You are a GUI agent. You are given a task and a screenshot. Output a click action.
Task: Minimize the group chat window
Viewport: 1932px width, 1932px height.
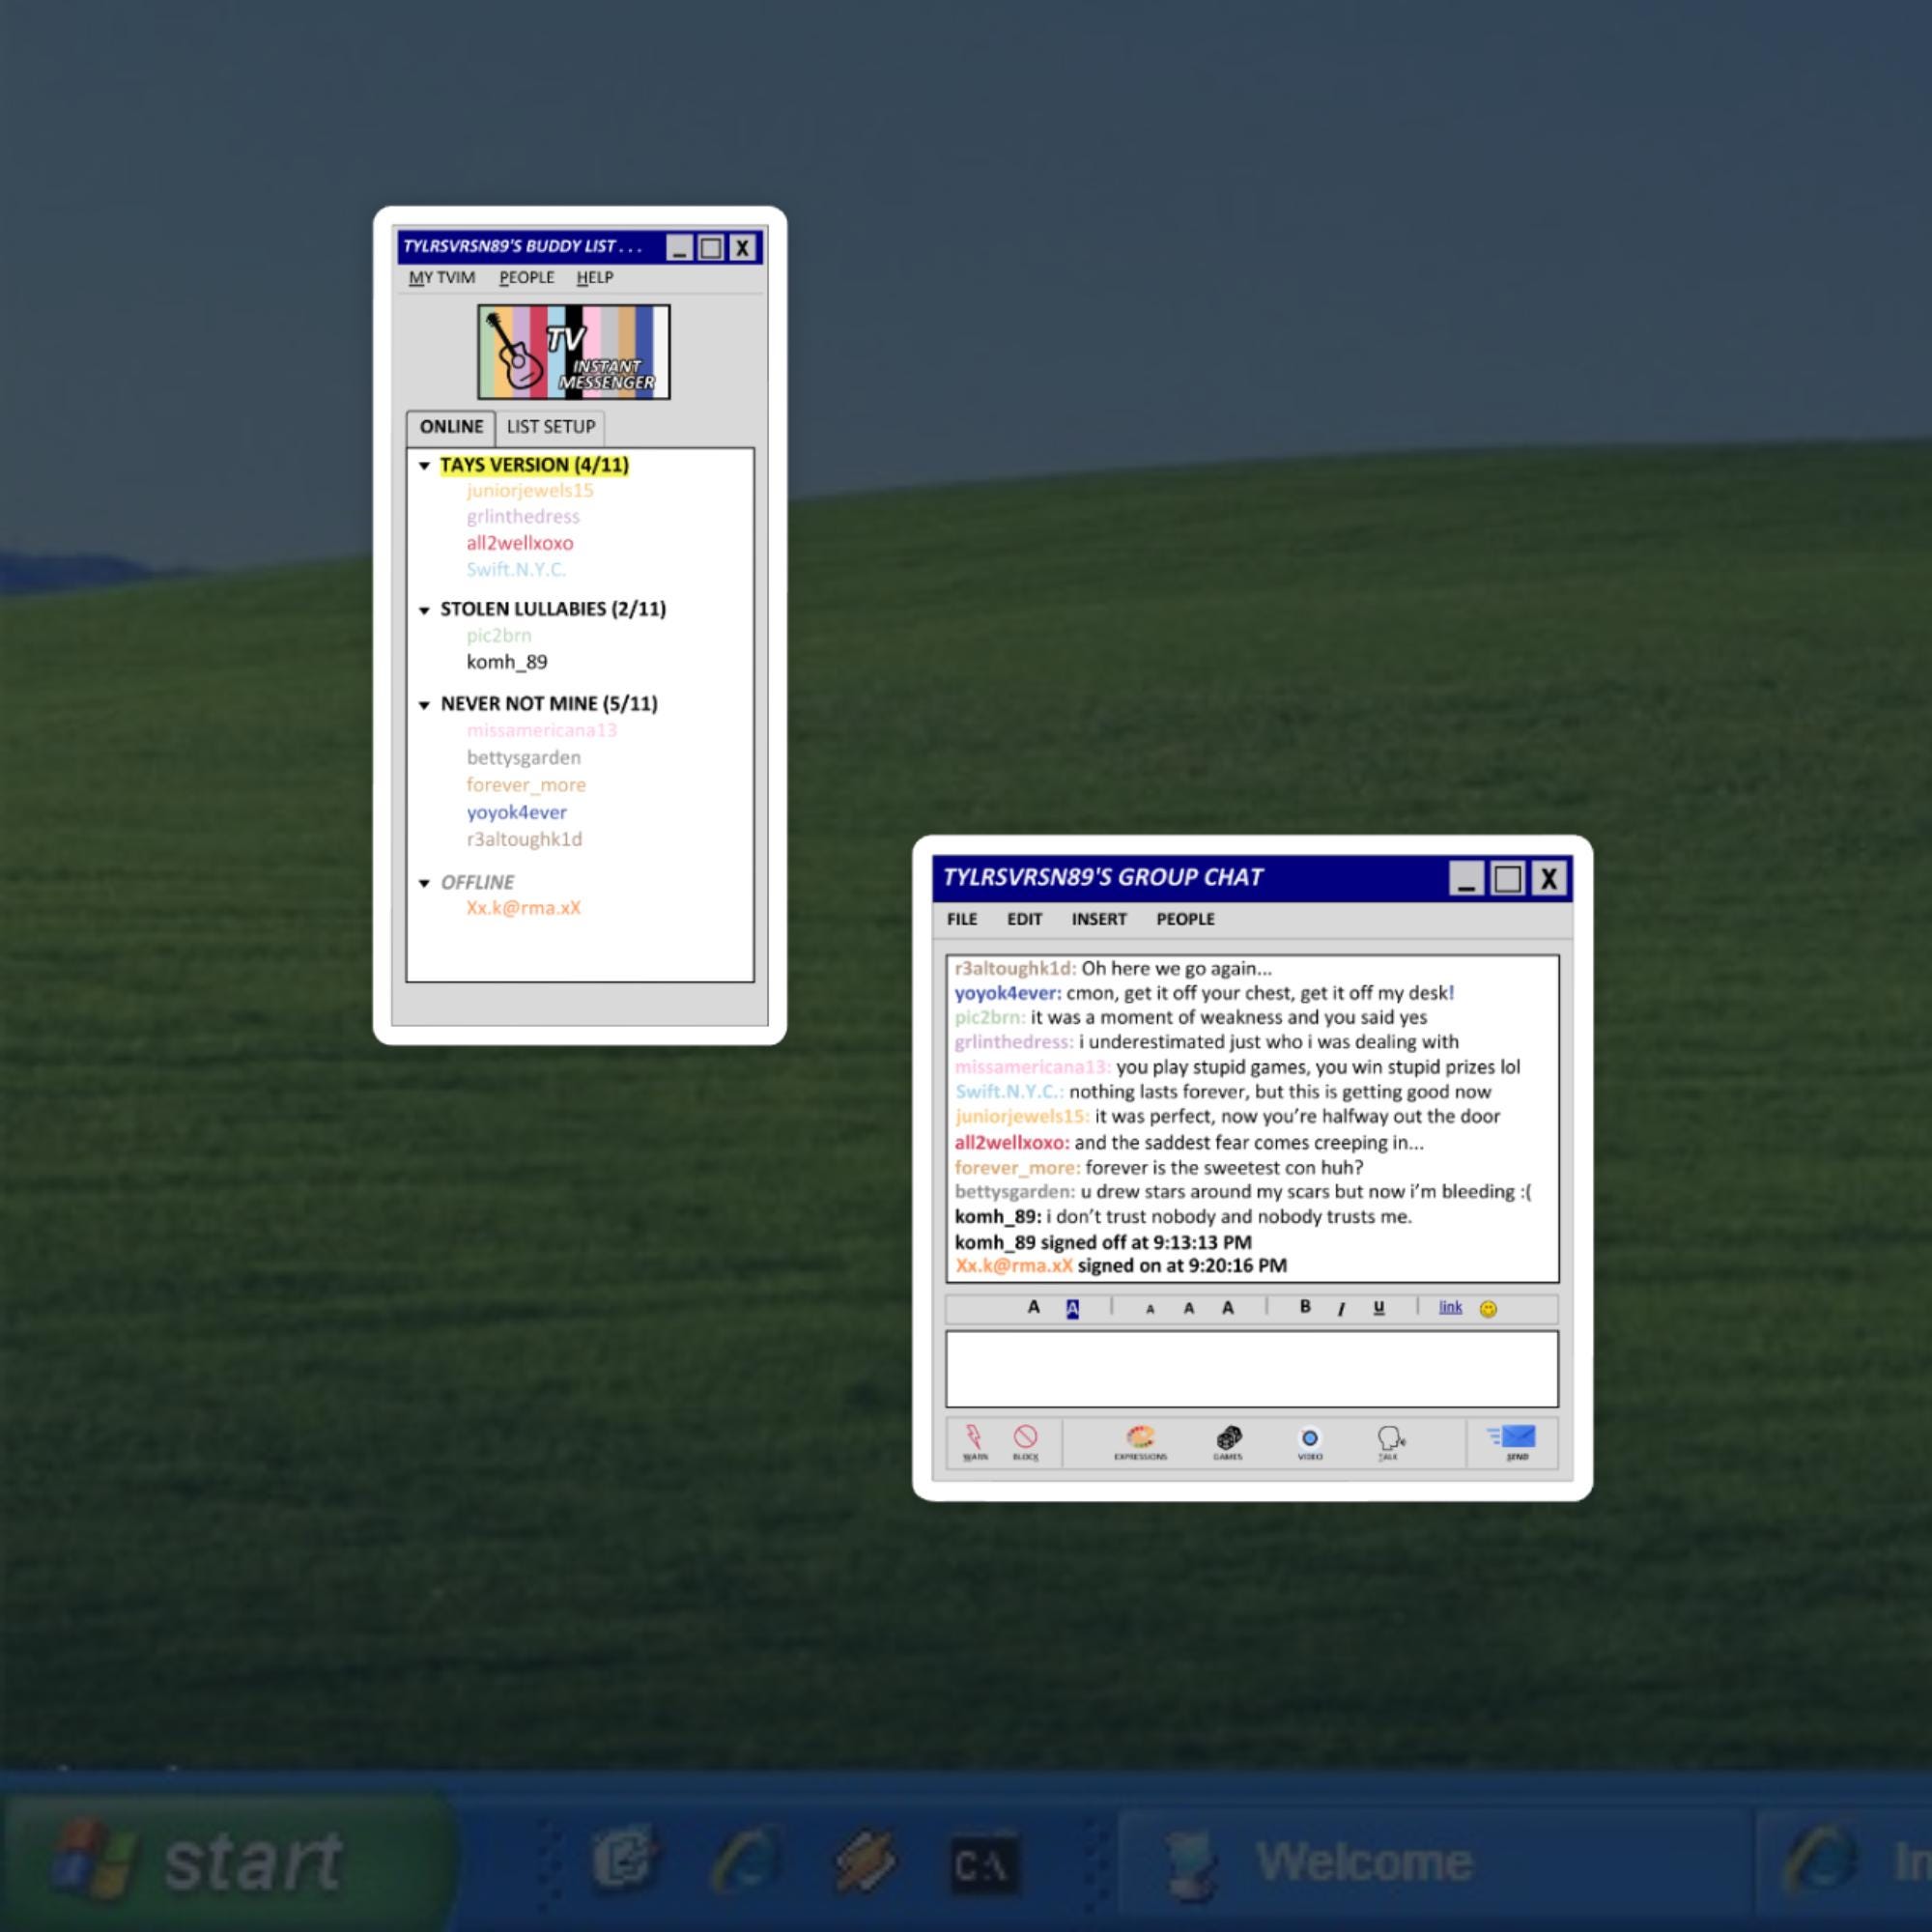(x=1466, y=879)
